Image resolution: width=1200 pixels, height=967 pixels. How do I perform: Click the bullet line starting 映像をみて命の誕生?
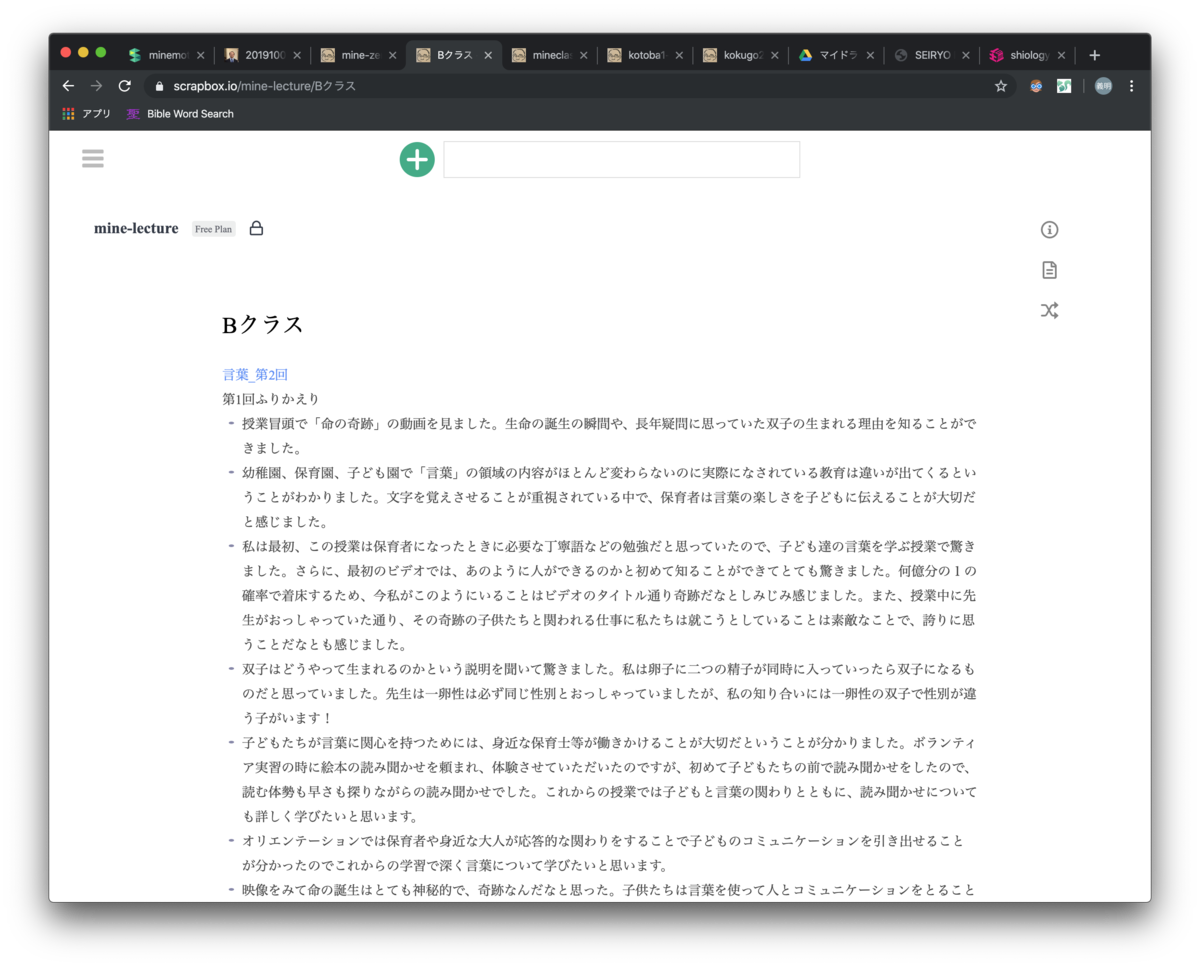pyautogui.click(x=609, y=888)
